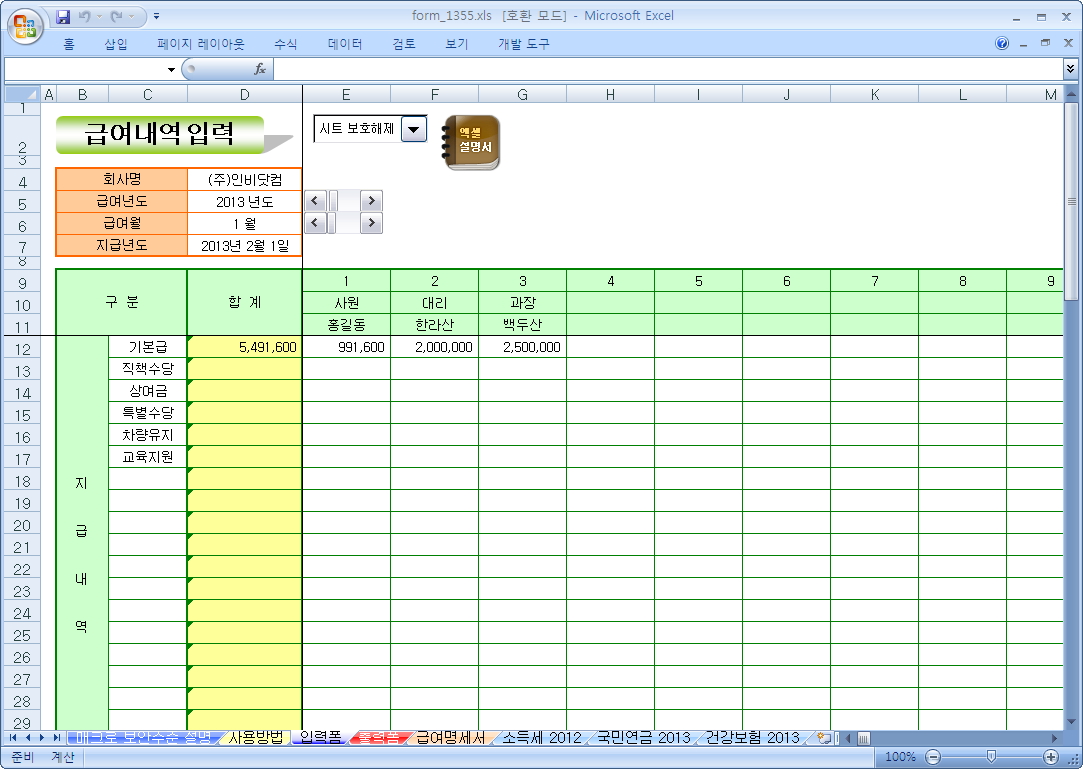This screenshot has height=769, width=1083.
Task: Click the 데이터 ribbon tab
Action: pyautogui.click(x=345, y=44)
